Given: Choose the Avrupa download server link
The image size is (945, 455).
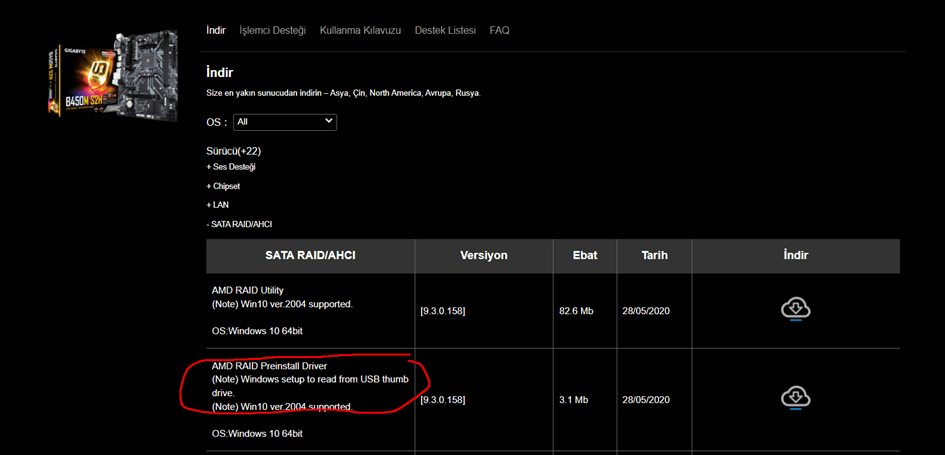Looking at the screenshot, I should tap(438, 94).
